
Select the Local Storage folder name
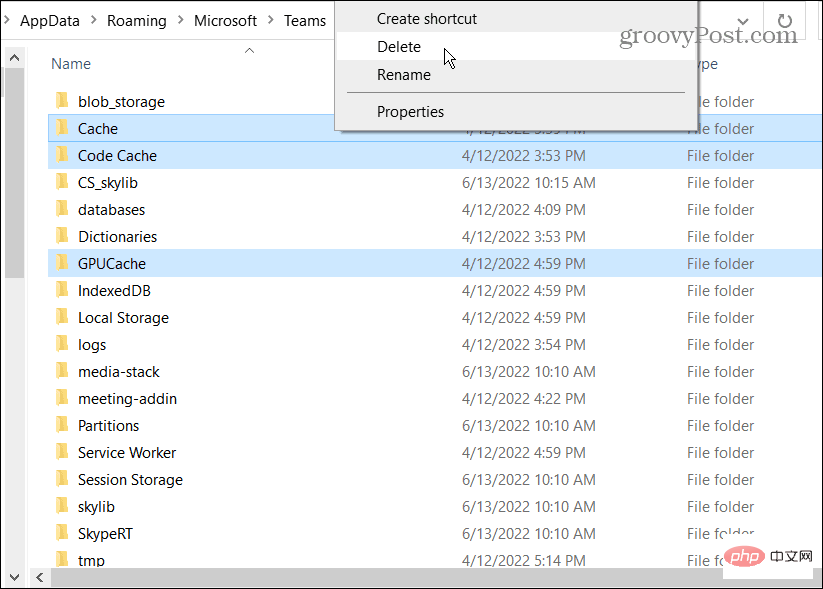[123, 318]
